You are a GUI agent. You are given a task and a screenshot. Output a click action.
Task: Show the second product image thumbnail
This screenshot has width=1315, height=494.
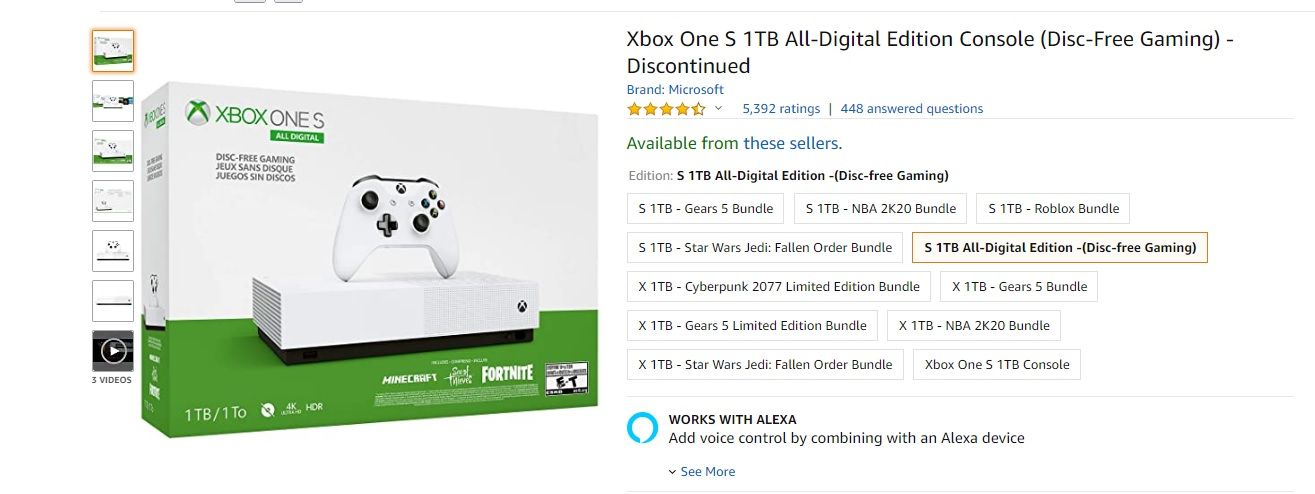tap(112, 101)
